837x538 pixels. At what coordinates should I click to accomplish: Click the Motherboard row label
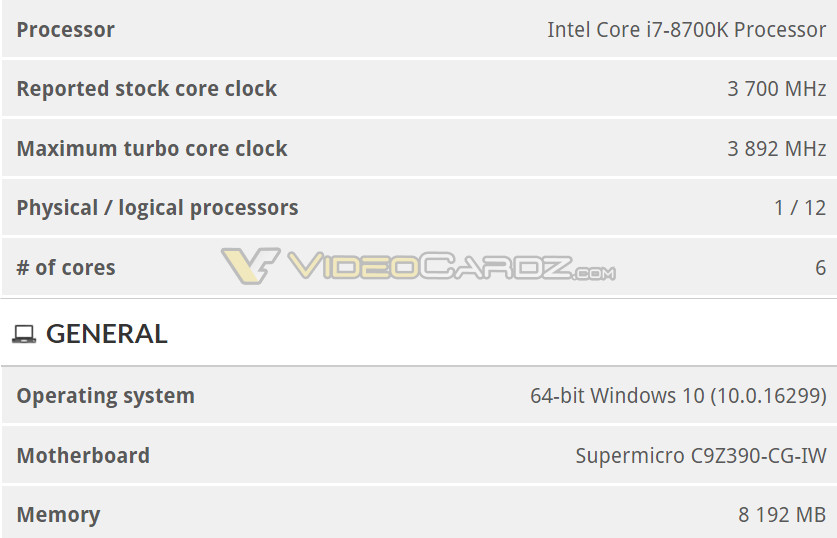pos(83,456)
